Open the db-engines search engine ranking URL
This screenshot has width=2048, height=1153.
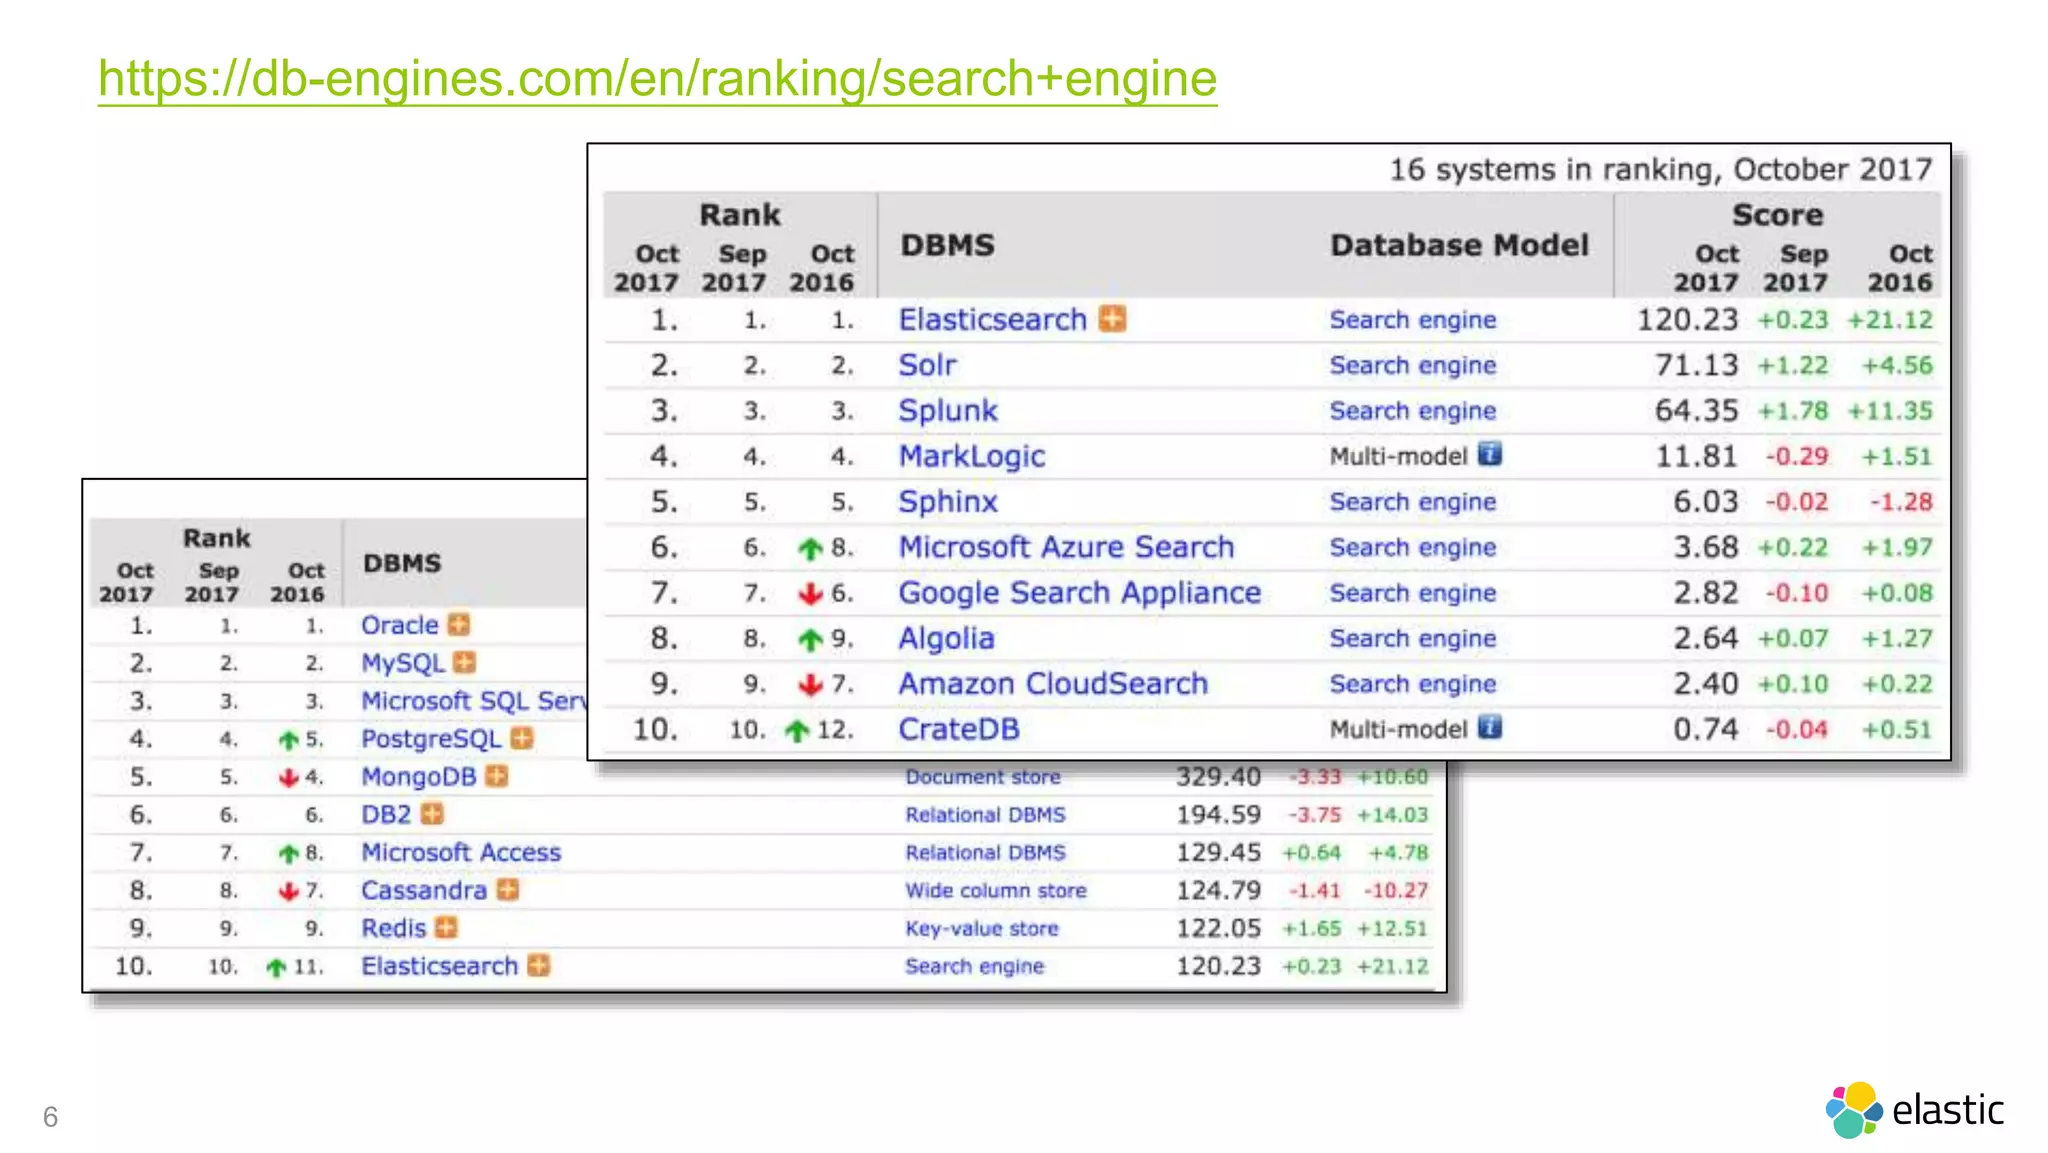[x=657, y=78]
